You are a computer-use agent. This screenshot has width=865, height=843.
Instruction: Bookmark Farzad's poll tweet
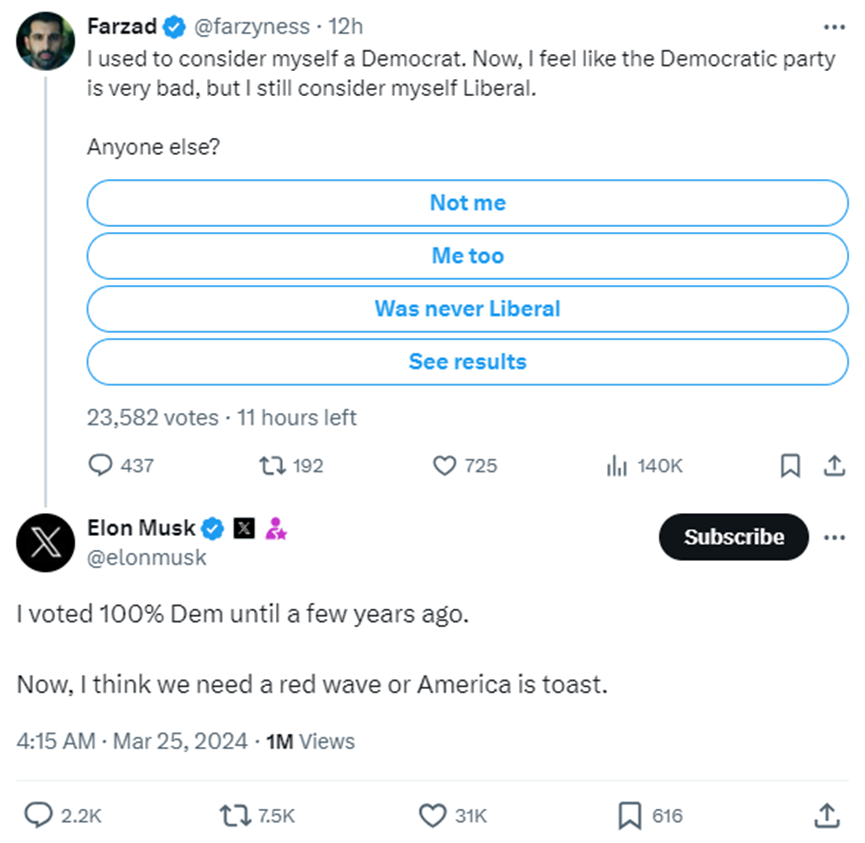point(789,465)
